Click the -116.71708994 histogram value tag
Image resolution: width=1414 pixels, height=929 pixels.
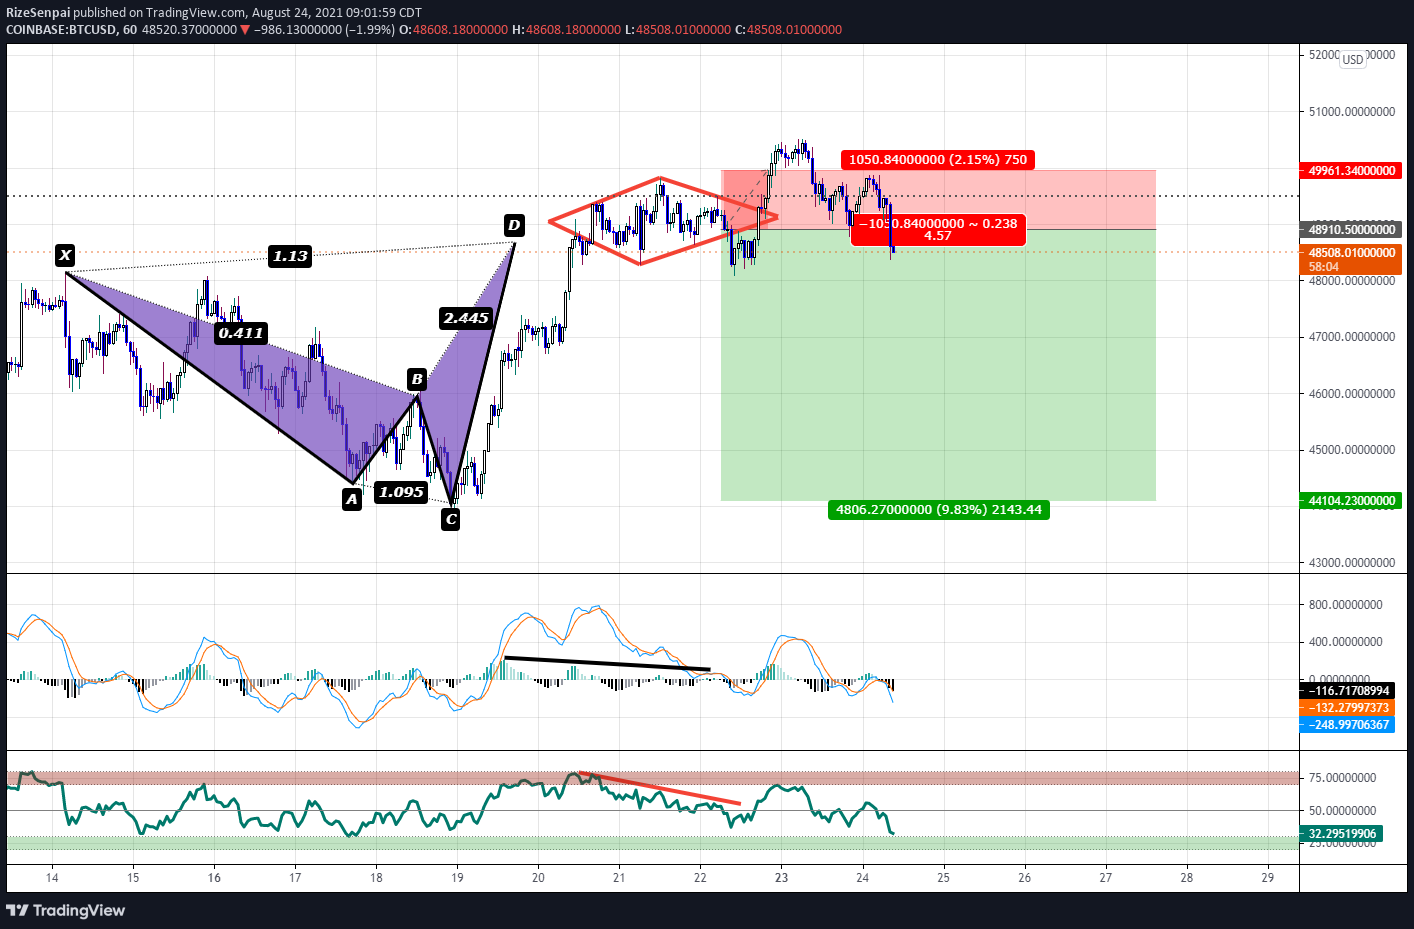[1346, 690]
